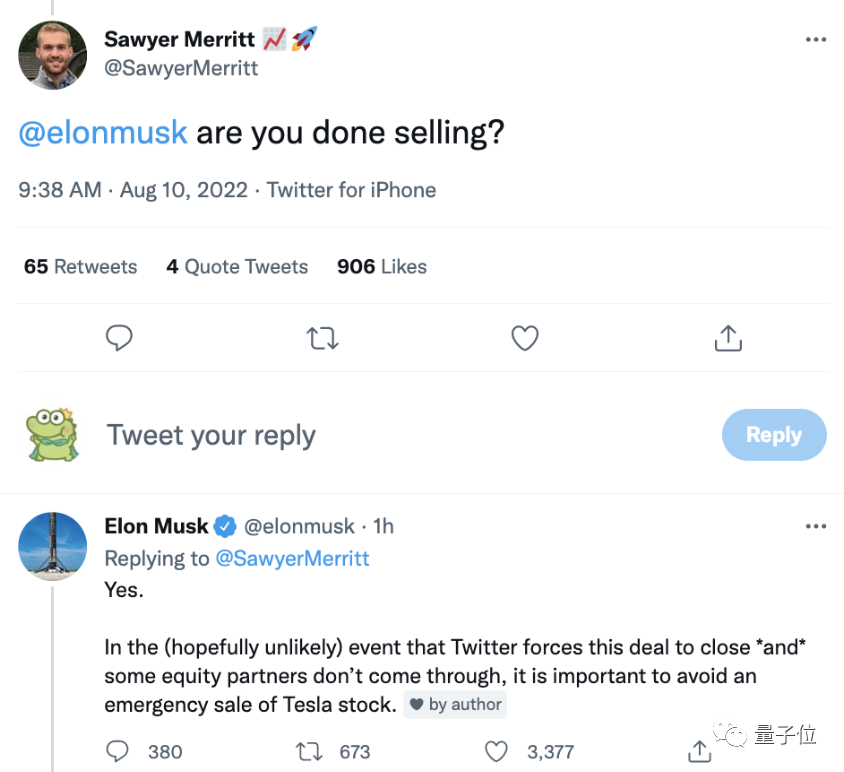Open Sawyer Merritt's profile picture
This screenshot has width=844, height=772.
pyautogui.click(x=53, y=55)
